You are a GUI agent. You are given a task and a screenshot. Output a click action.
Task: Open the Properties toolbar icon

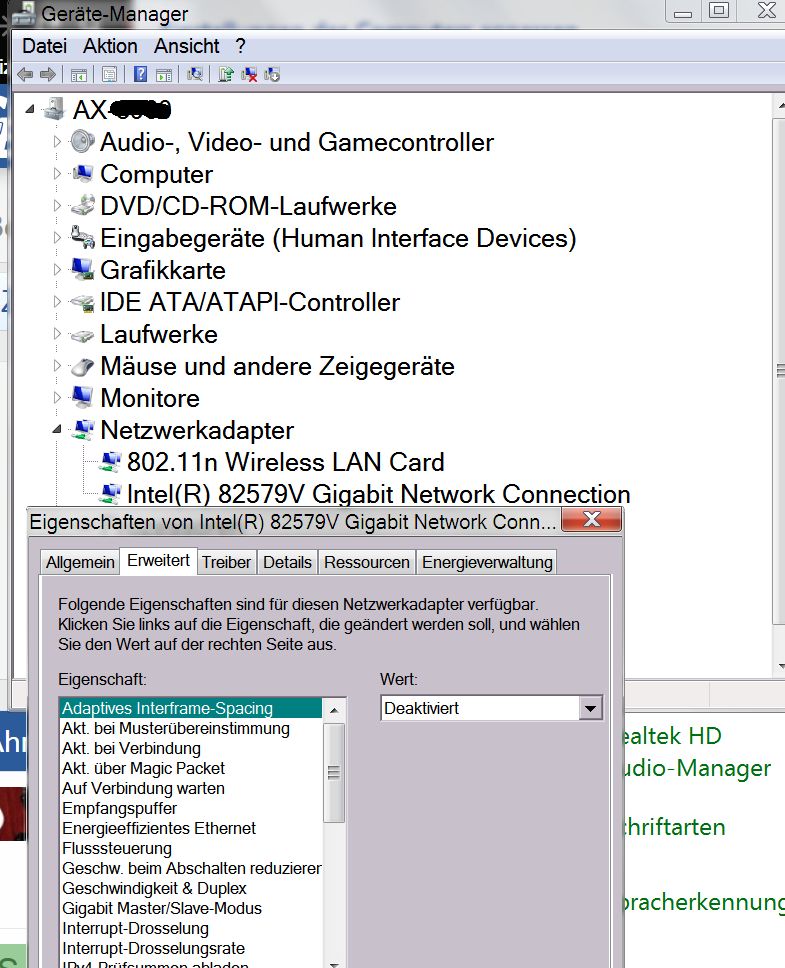point(109,75)
